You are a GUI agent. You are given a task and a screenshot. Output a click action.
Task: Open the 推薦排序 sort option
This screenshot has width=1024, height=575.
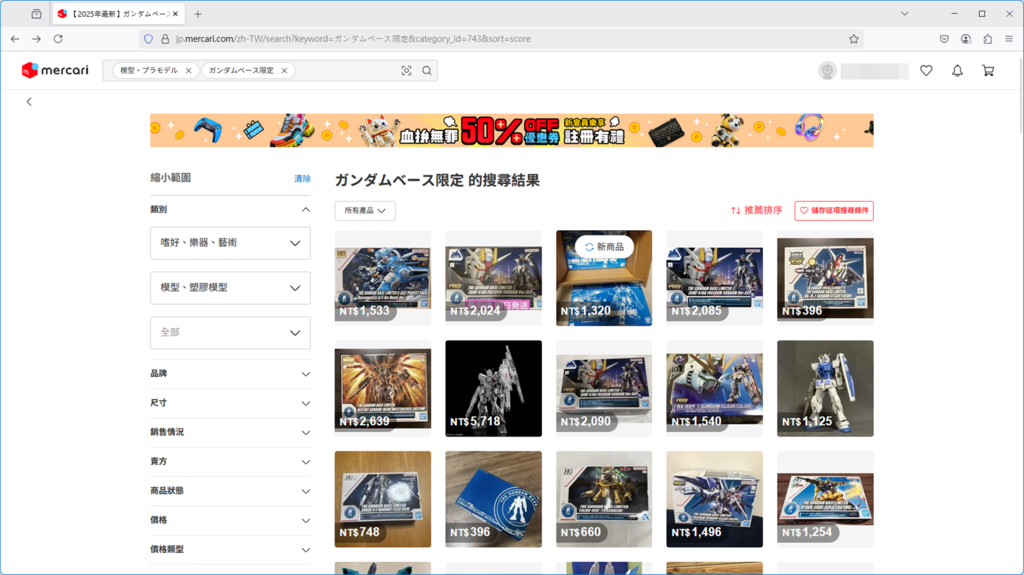click(x=756, y=210)
